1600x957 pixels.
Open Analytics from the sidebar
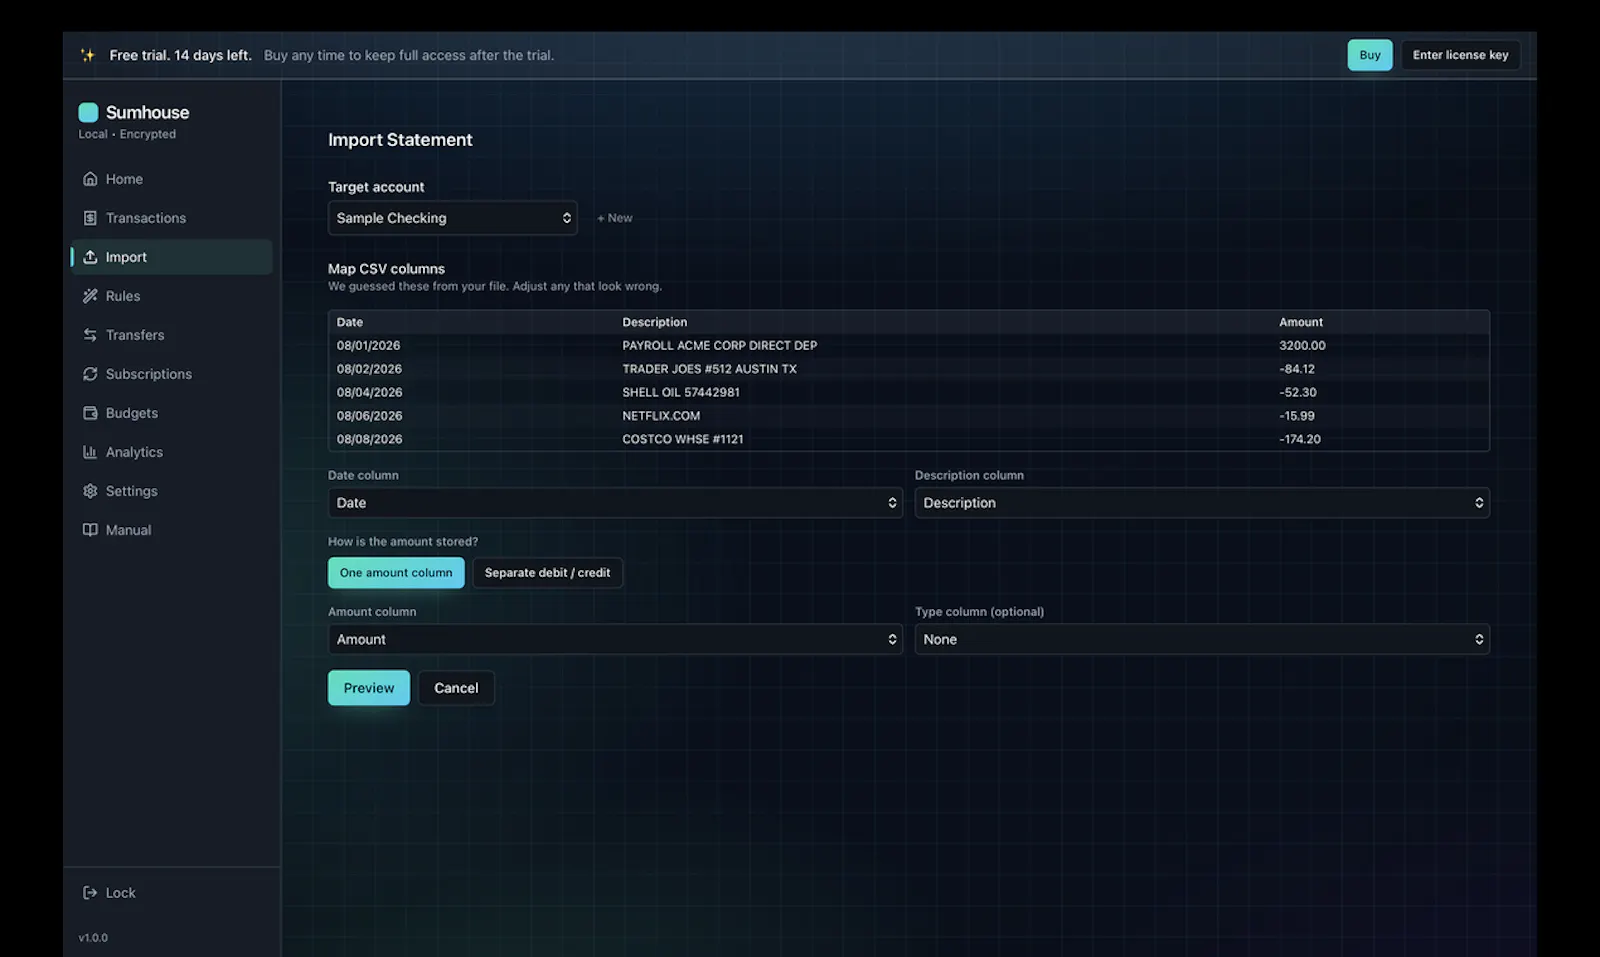coord(171,452)
